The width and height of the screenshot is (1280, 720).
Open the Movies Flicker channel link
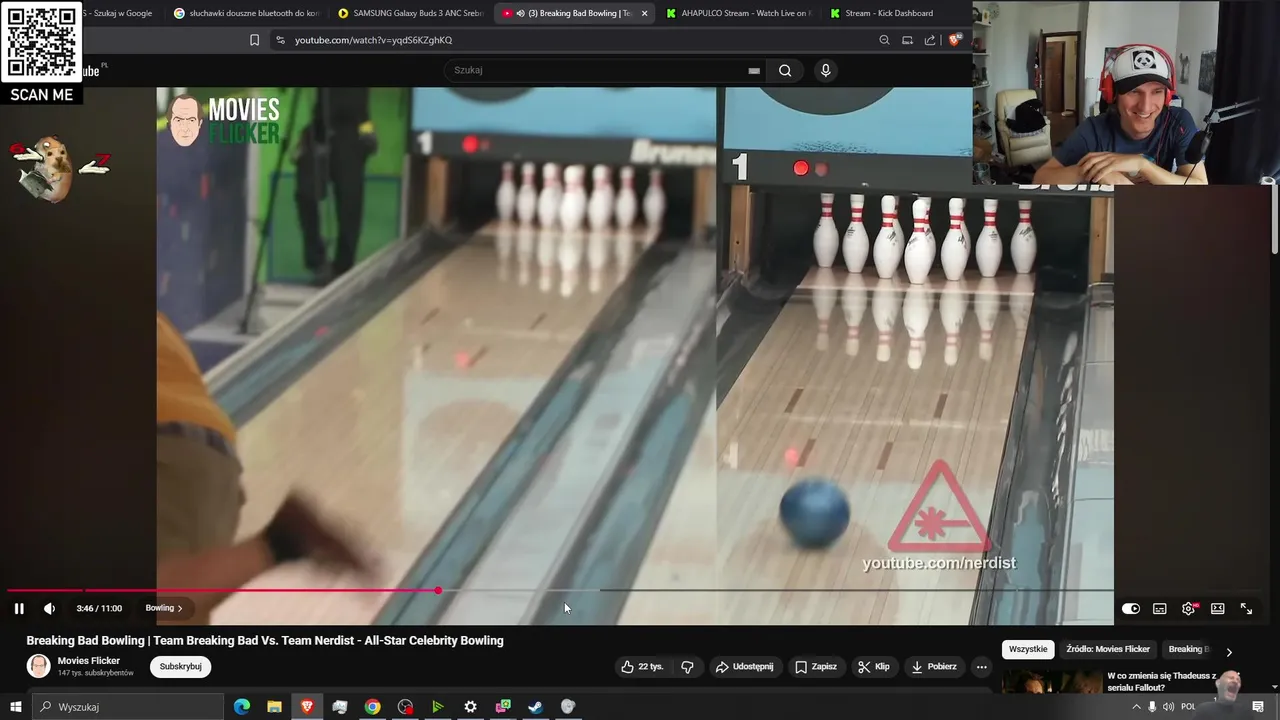(89, 661)
